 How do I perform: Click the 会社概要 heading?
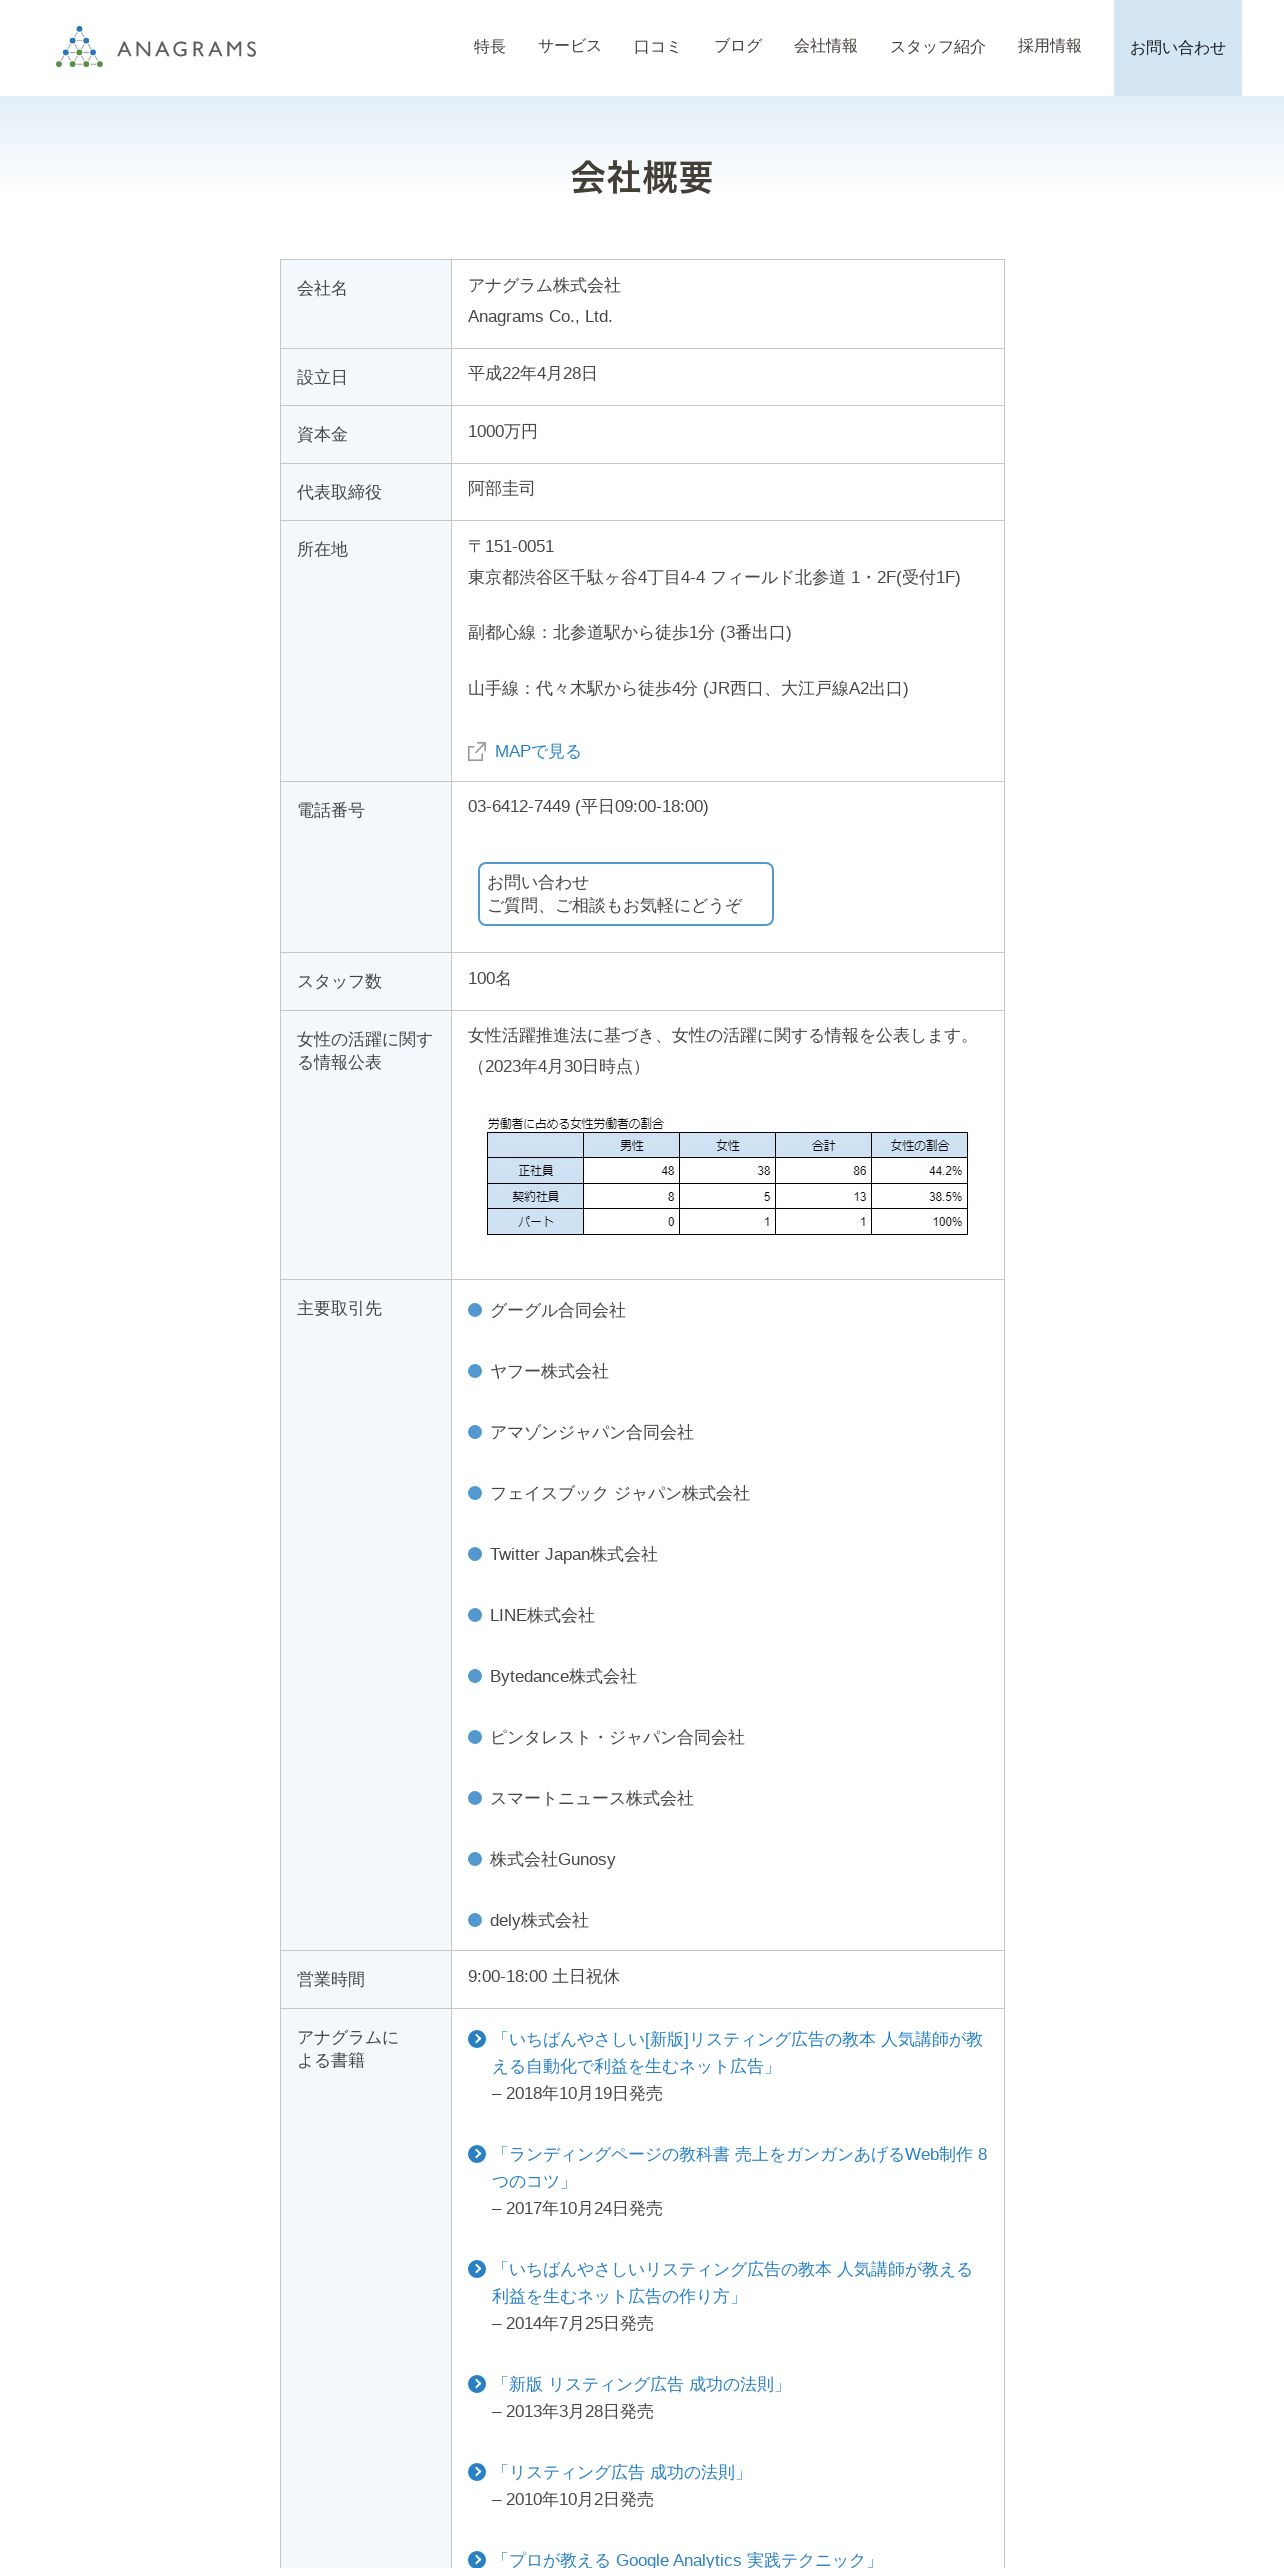coord(642,178)
